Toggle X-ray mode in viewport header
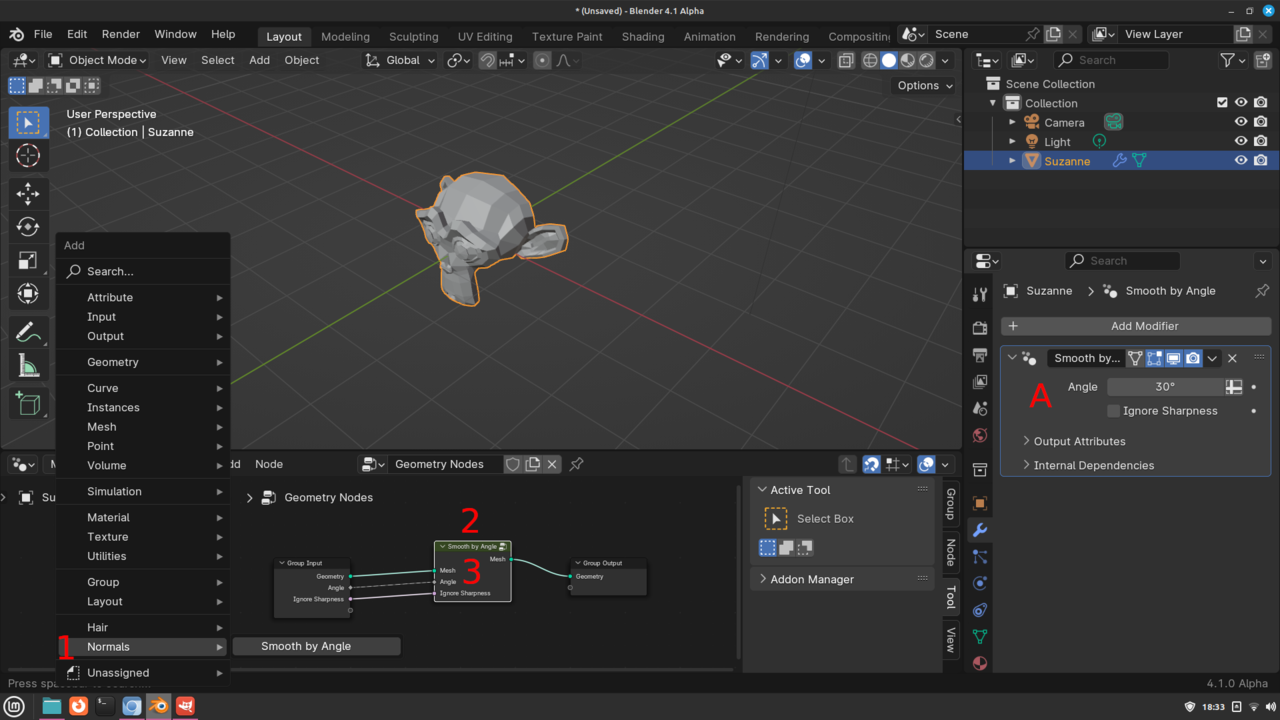Viewport: 1280px width, 720px height. coord(846,60)
